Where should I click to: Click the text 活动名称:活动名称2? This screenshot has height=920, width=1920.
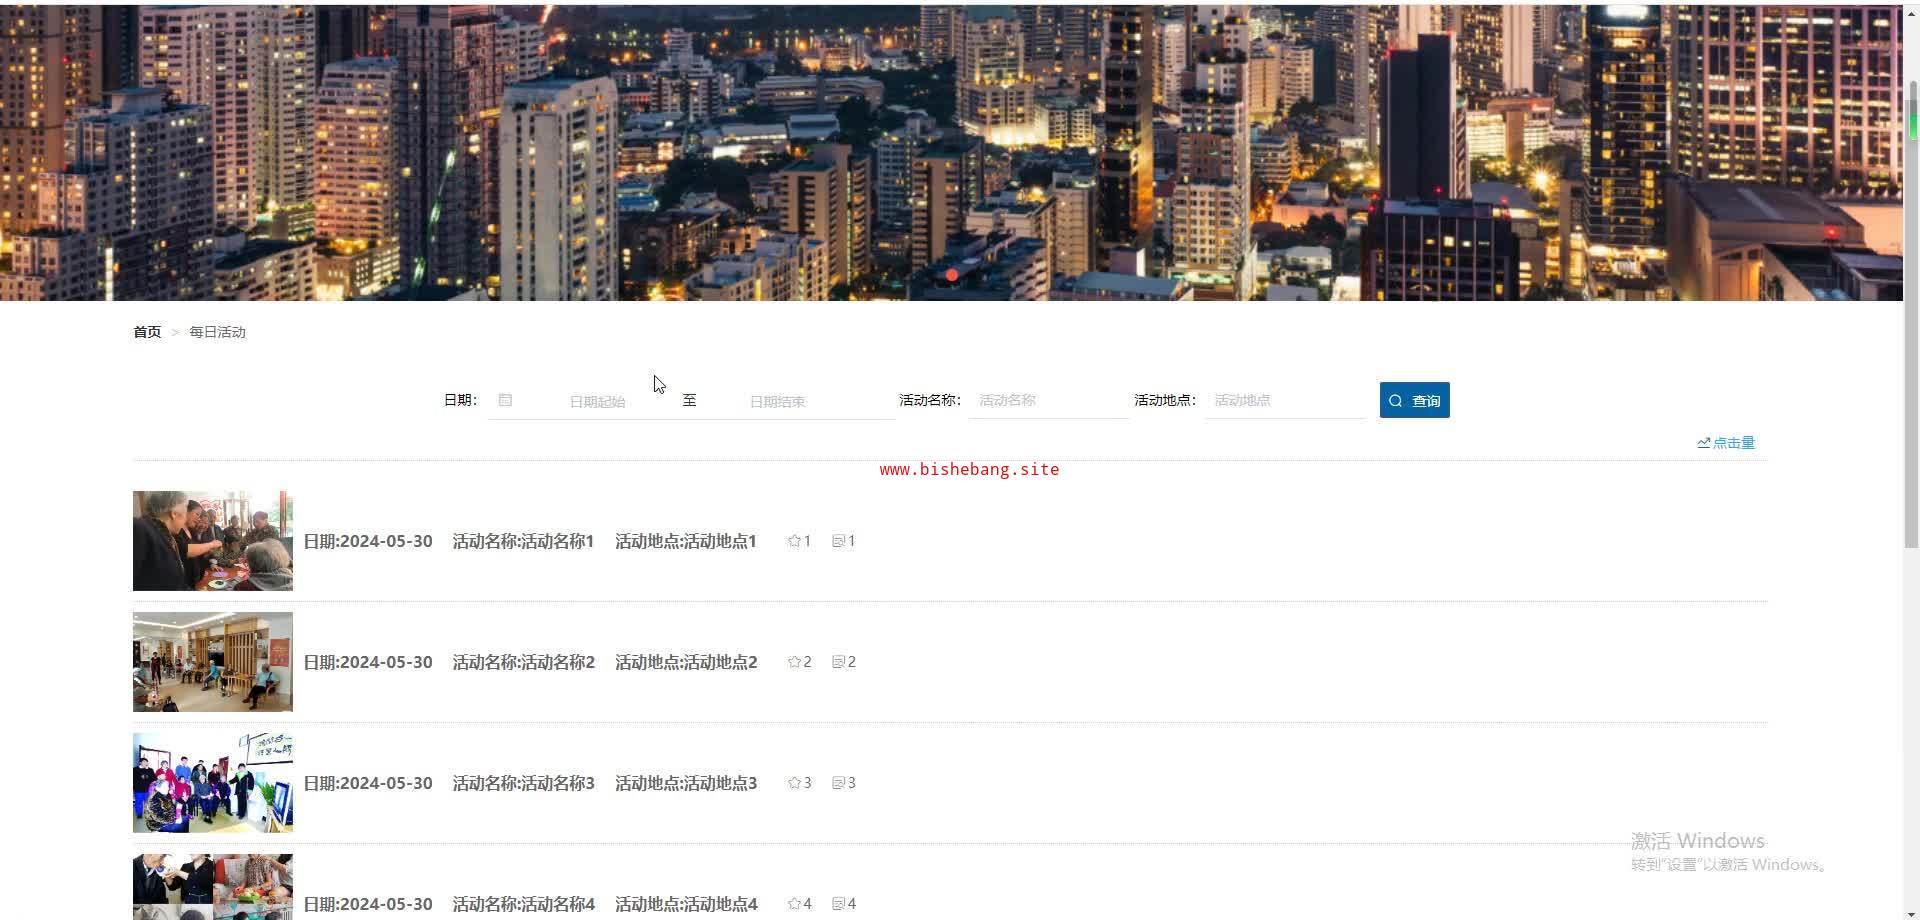coord(523,662)
